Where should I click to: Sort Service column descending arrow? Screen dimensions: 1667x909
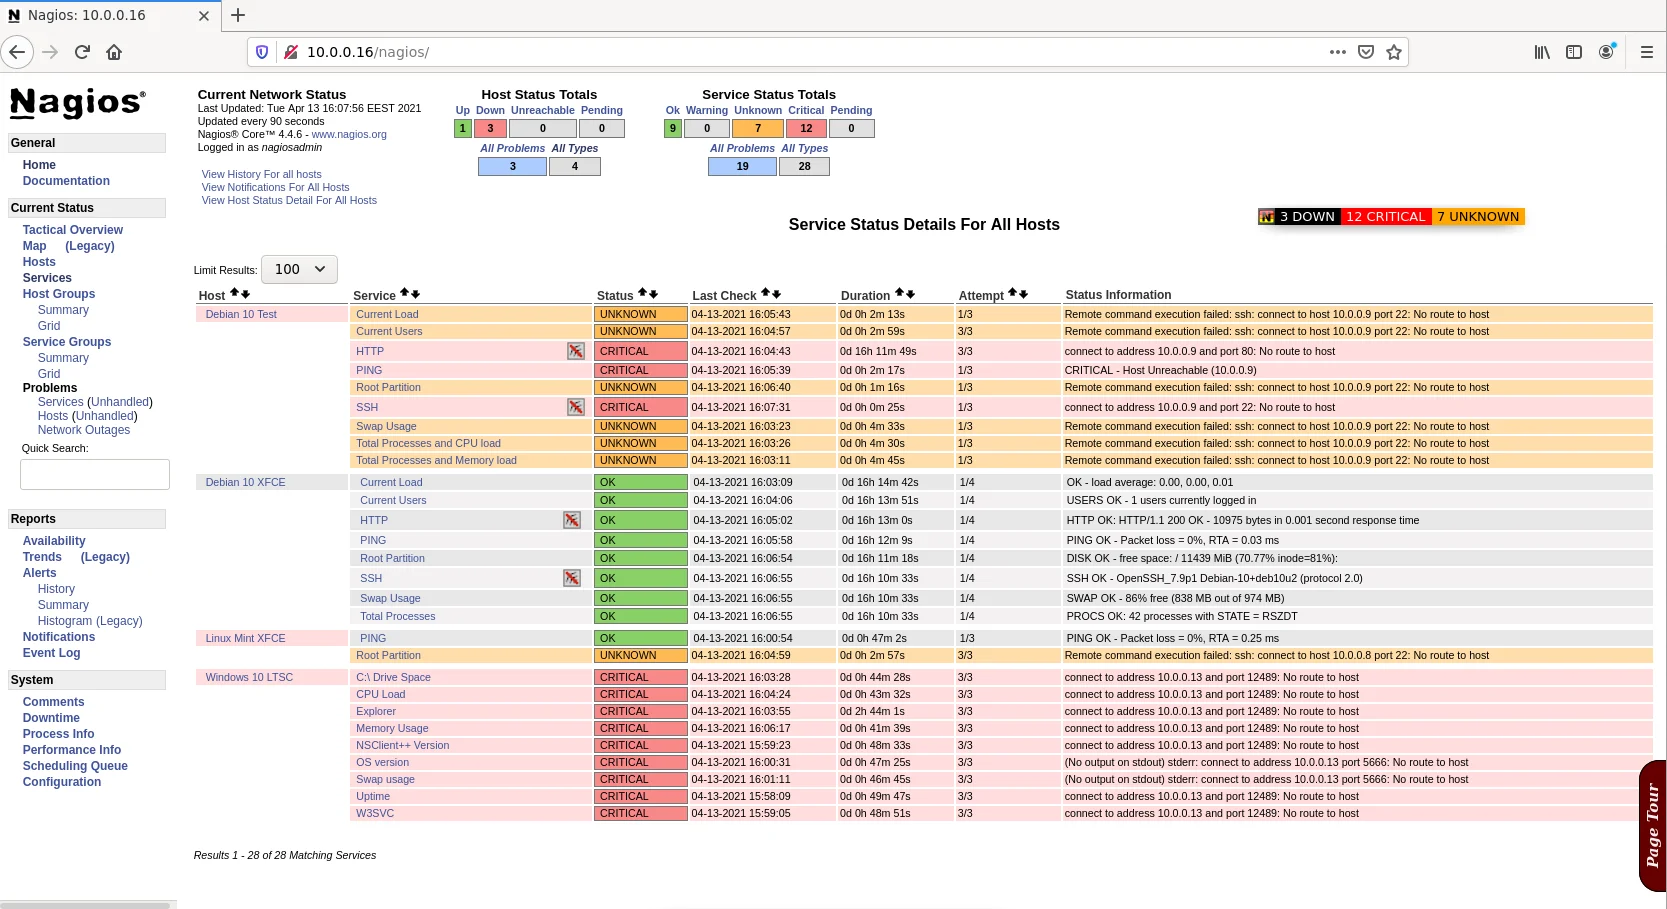pos(416,294)
